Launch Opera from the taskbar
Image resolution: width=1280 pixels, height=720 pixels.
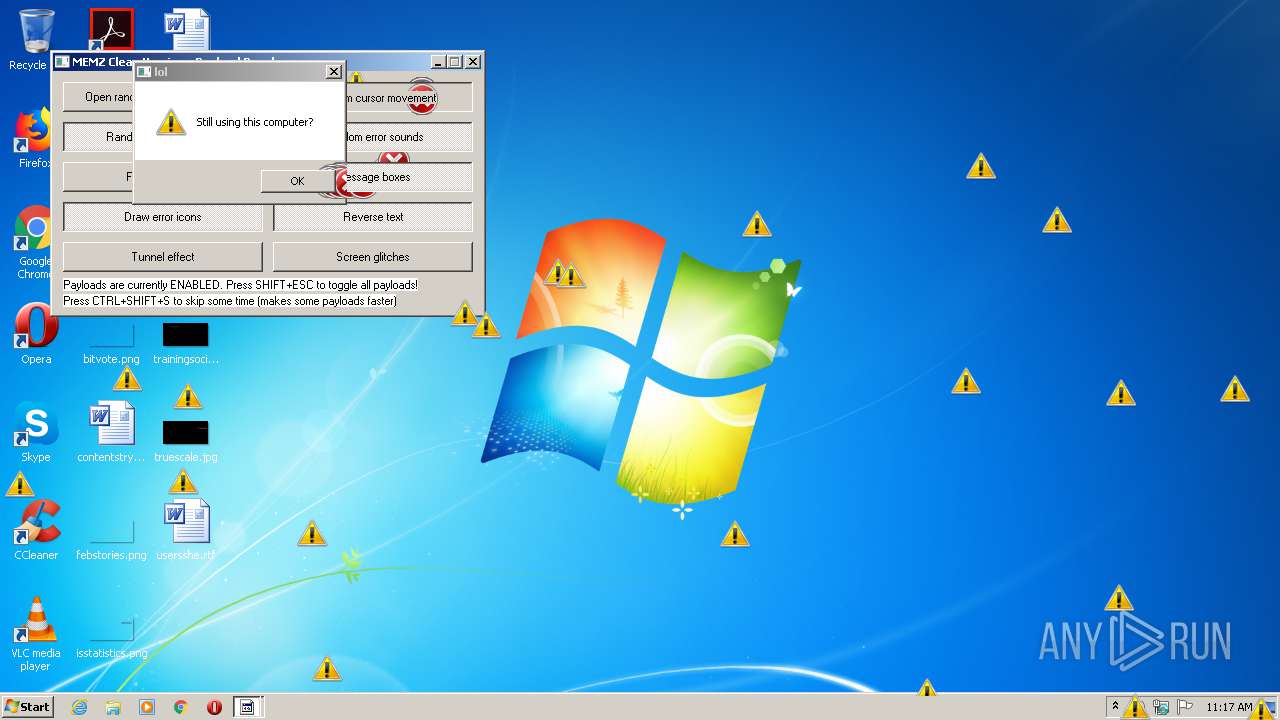point(214,707)
